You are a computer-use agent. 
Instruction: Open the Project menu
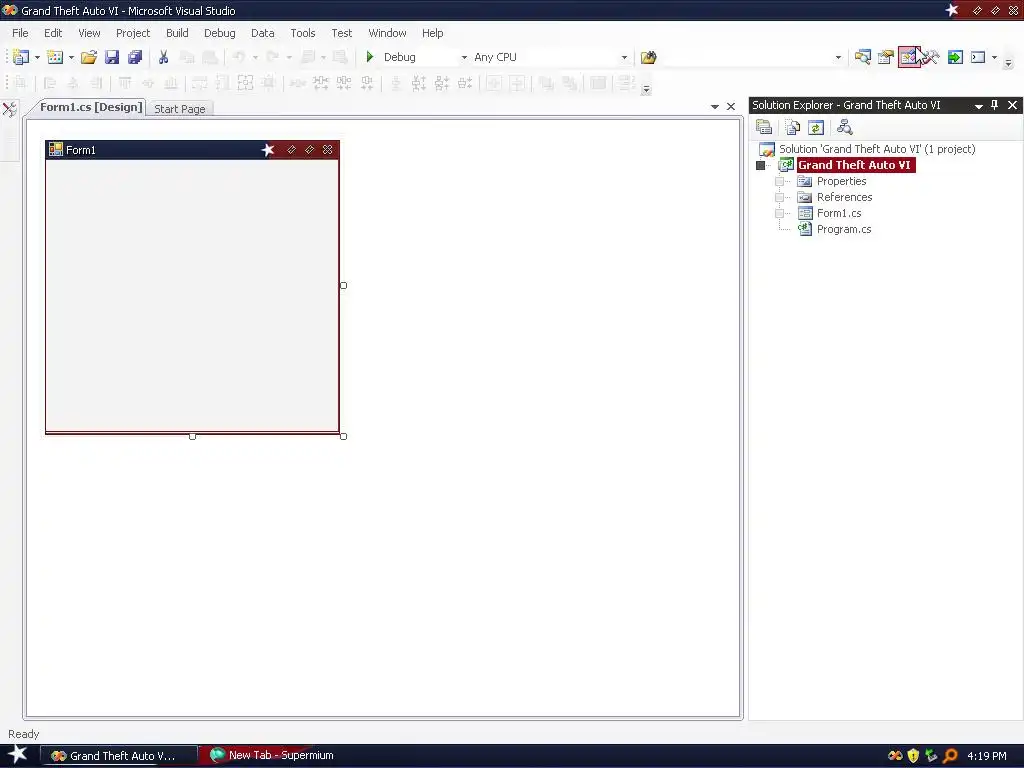pyautogui.click(x=133, y=33)
